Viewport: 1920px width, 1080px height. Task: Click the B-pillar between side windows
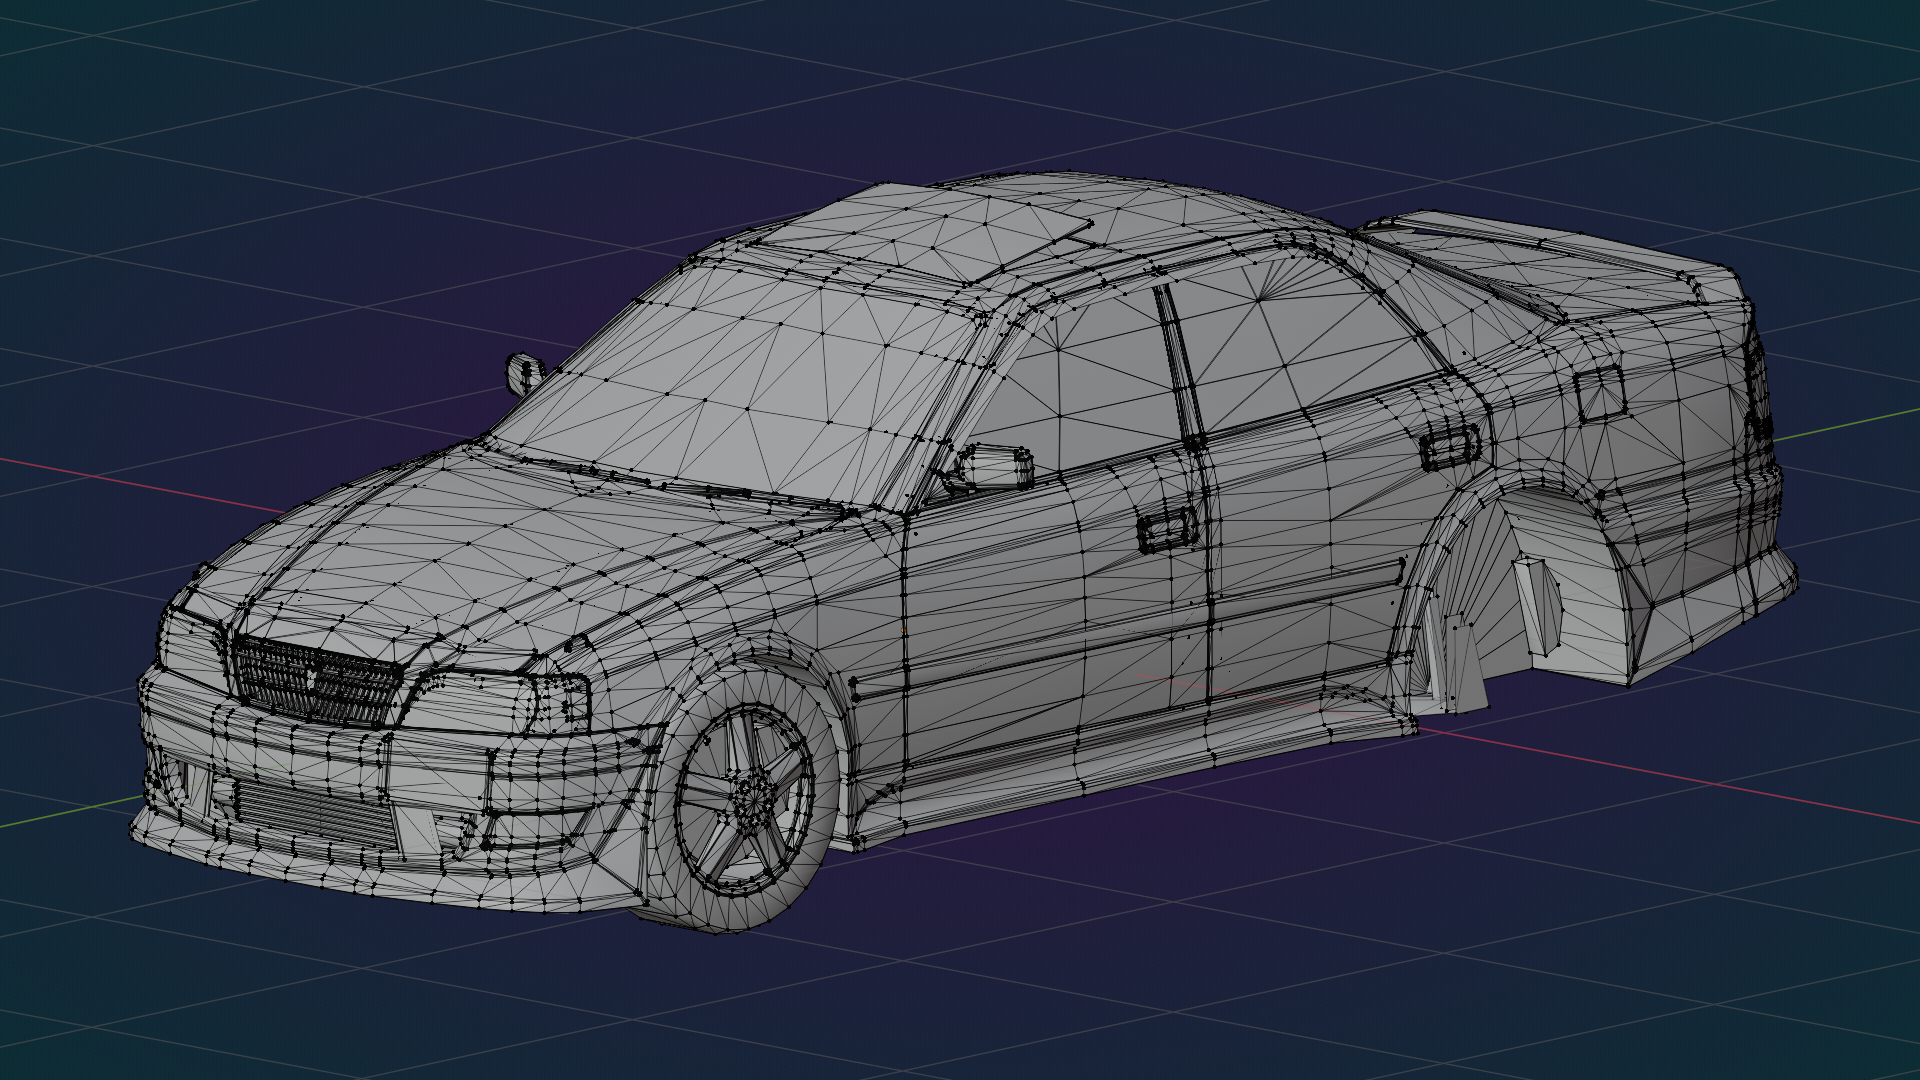1180,365
